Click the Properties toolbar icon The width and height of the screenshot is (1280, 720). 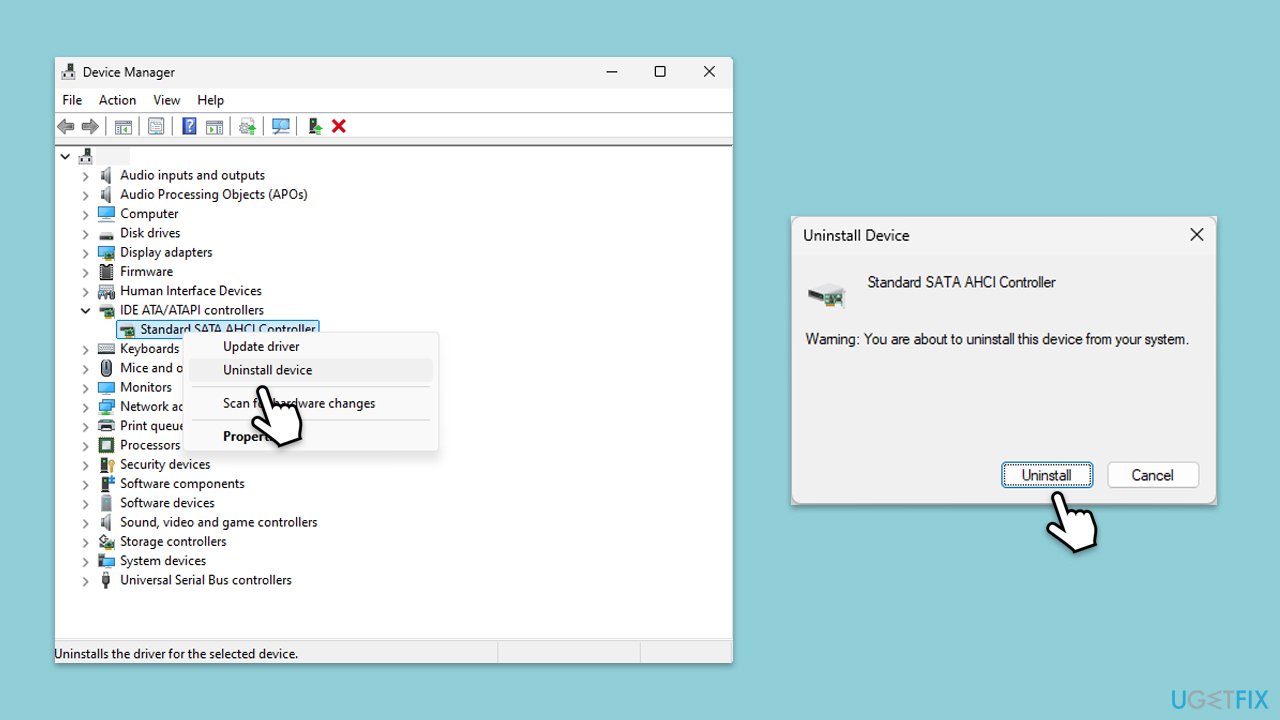(156, 126)
